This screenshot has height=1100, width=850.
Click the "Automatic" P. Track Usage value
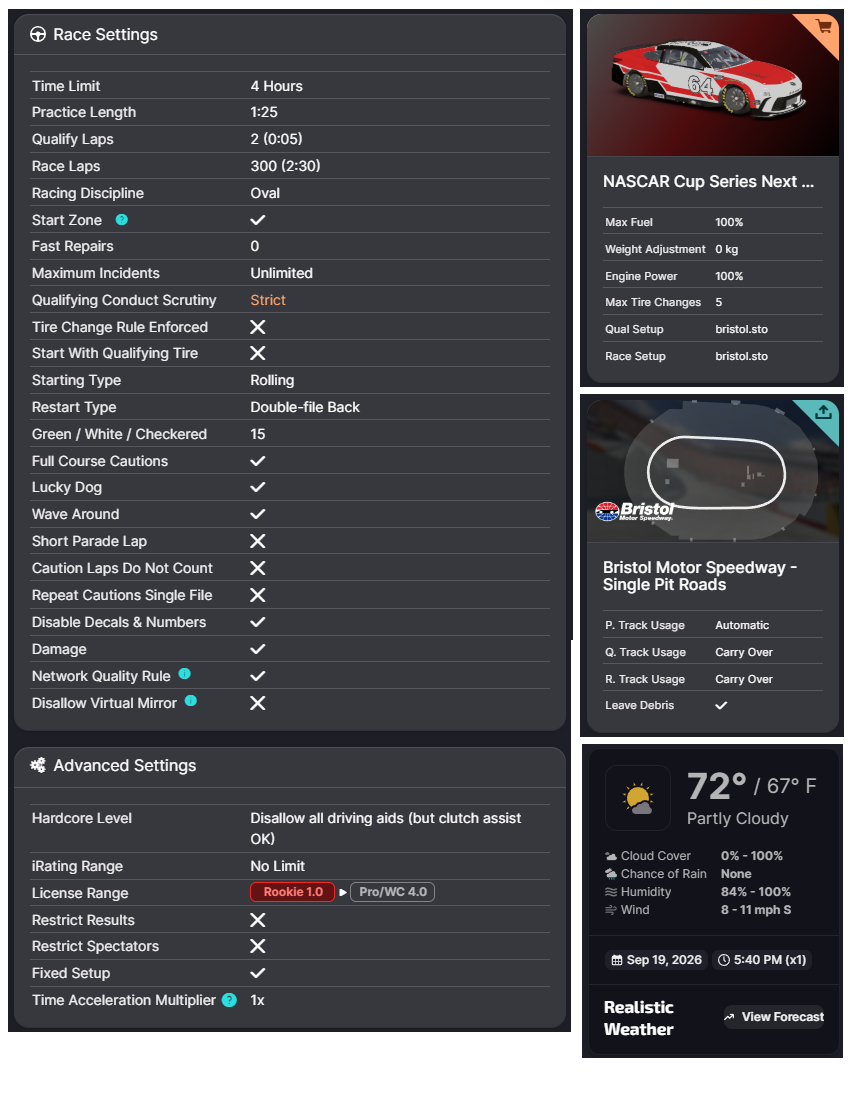pyautogui.click(x=742, y=625)
